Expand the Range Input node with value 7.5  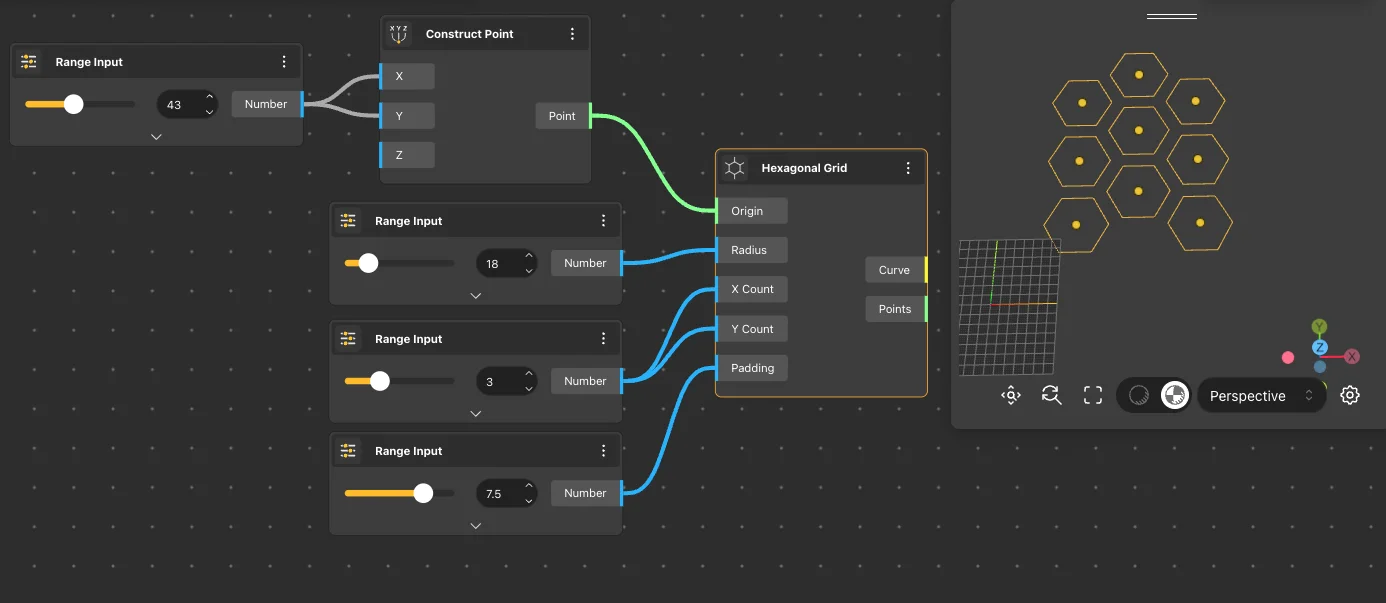[476, 525]
